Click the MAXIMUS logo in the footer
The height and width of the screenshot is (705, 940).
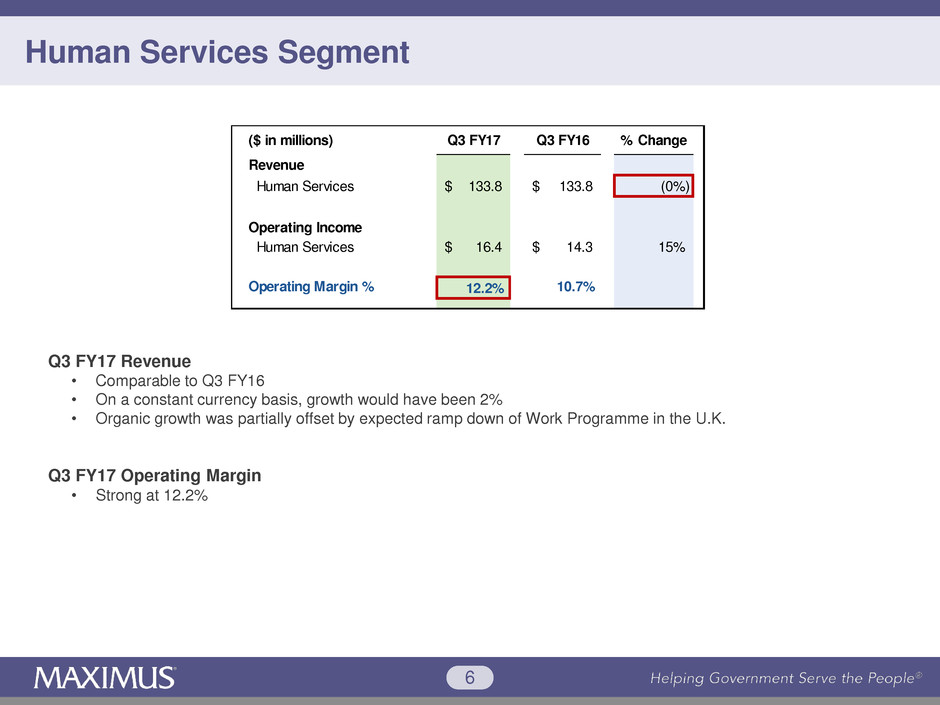pyautogui.click(x=105, y=678)
